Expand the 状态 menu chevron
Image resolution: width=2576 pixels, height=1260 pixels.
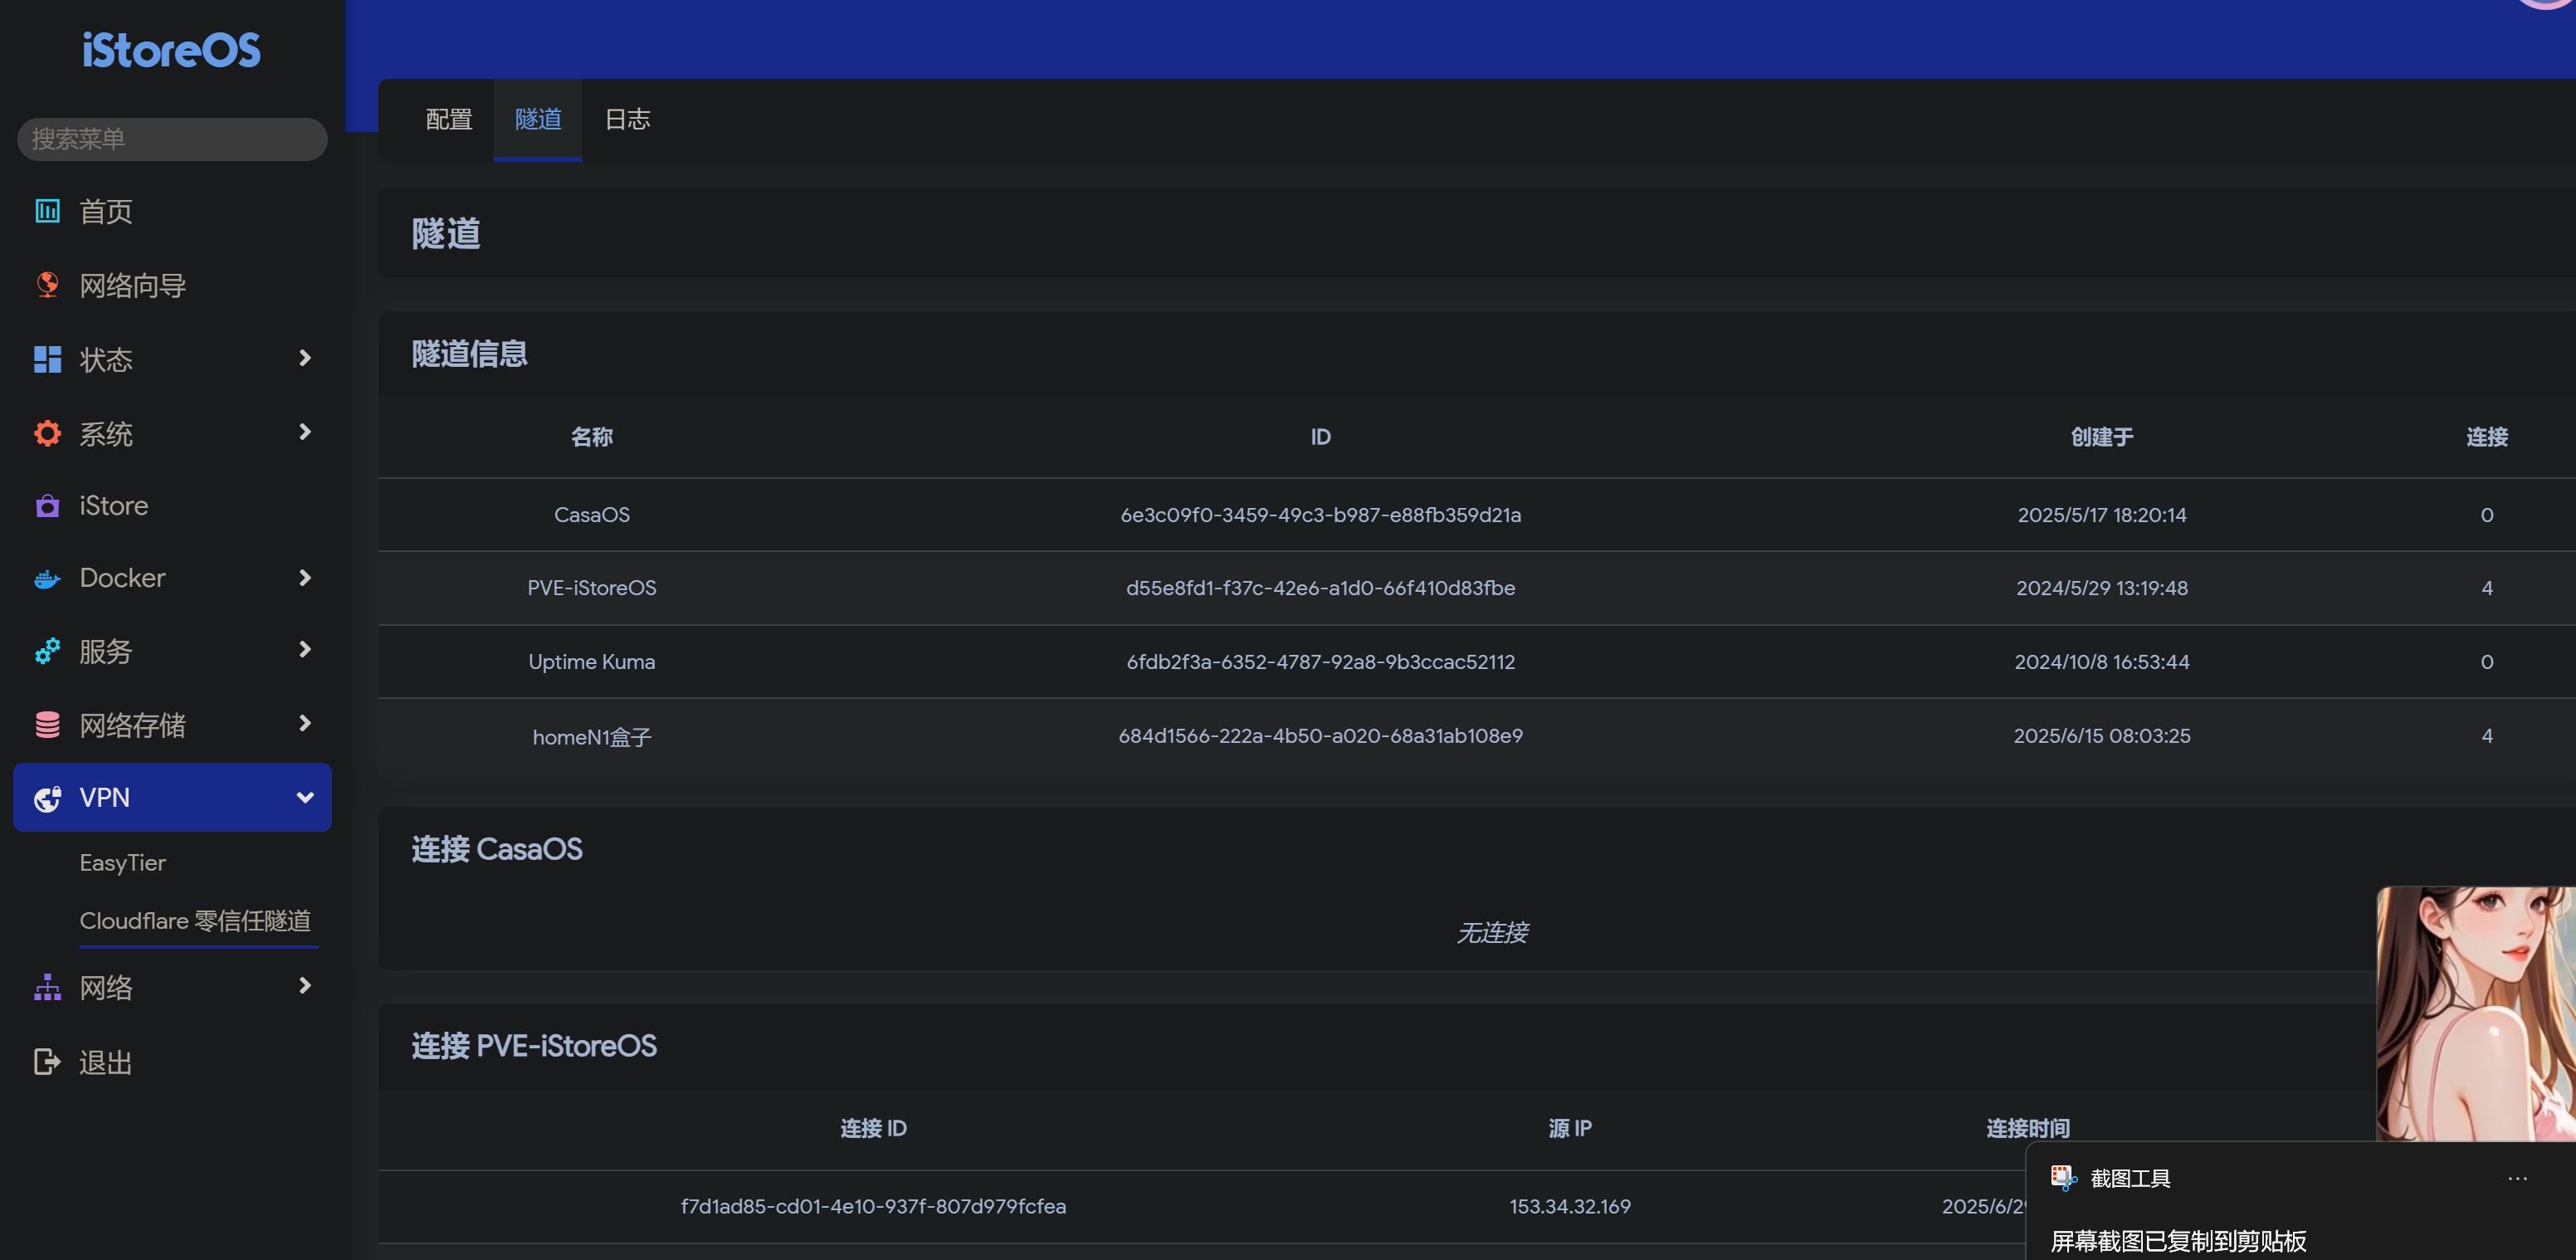click(305, 358)
